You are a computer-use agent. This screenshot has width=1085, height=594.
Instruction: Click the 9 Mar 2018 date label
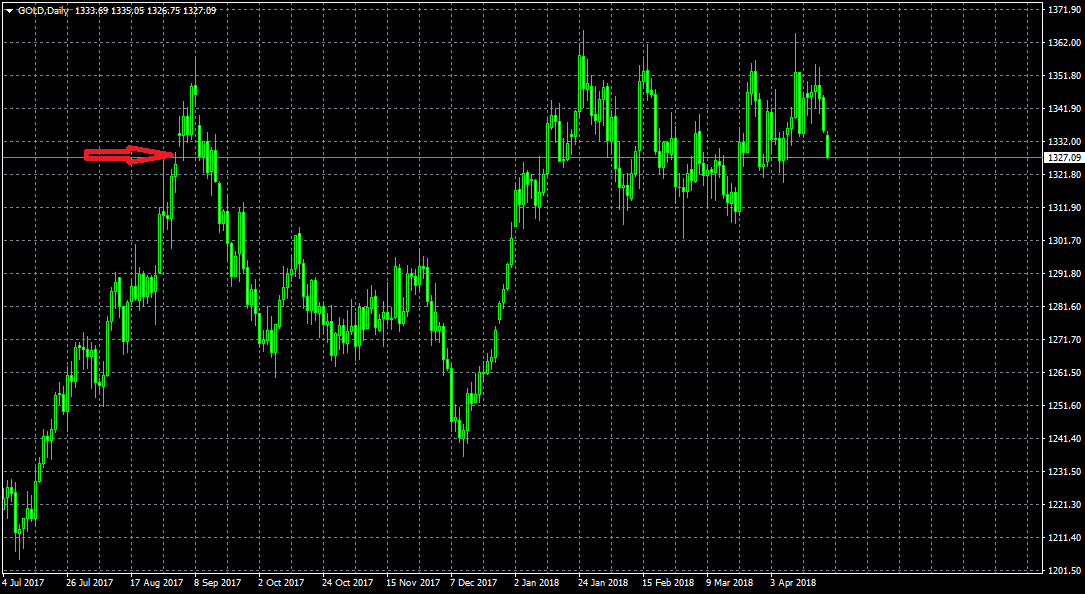730,583
